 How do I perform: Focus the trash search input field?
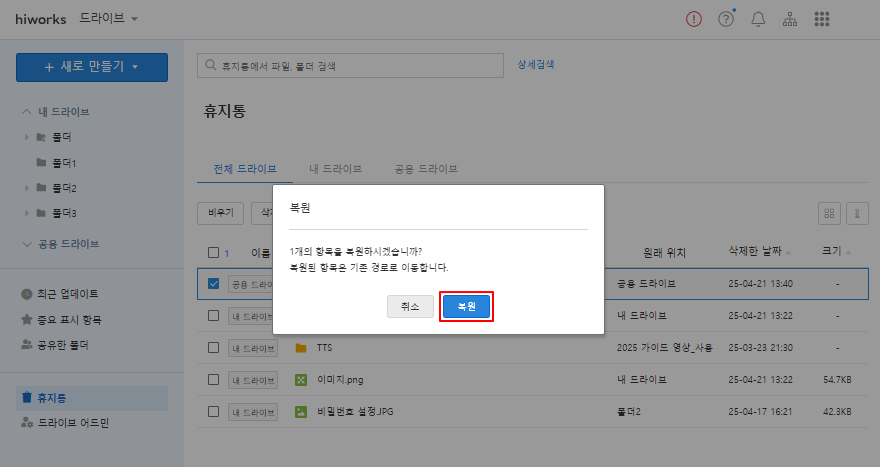click(x=350, y=66)
